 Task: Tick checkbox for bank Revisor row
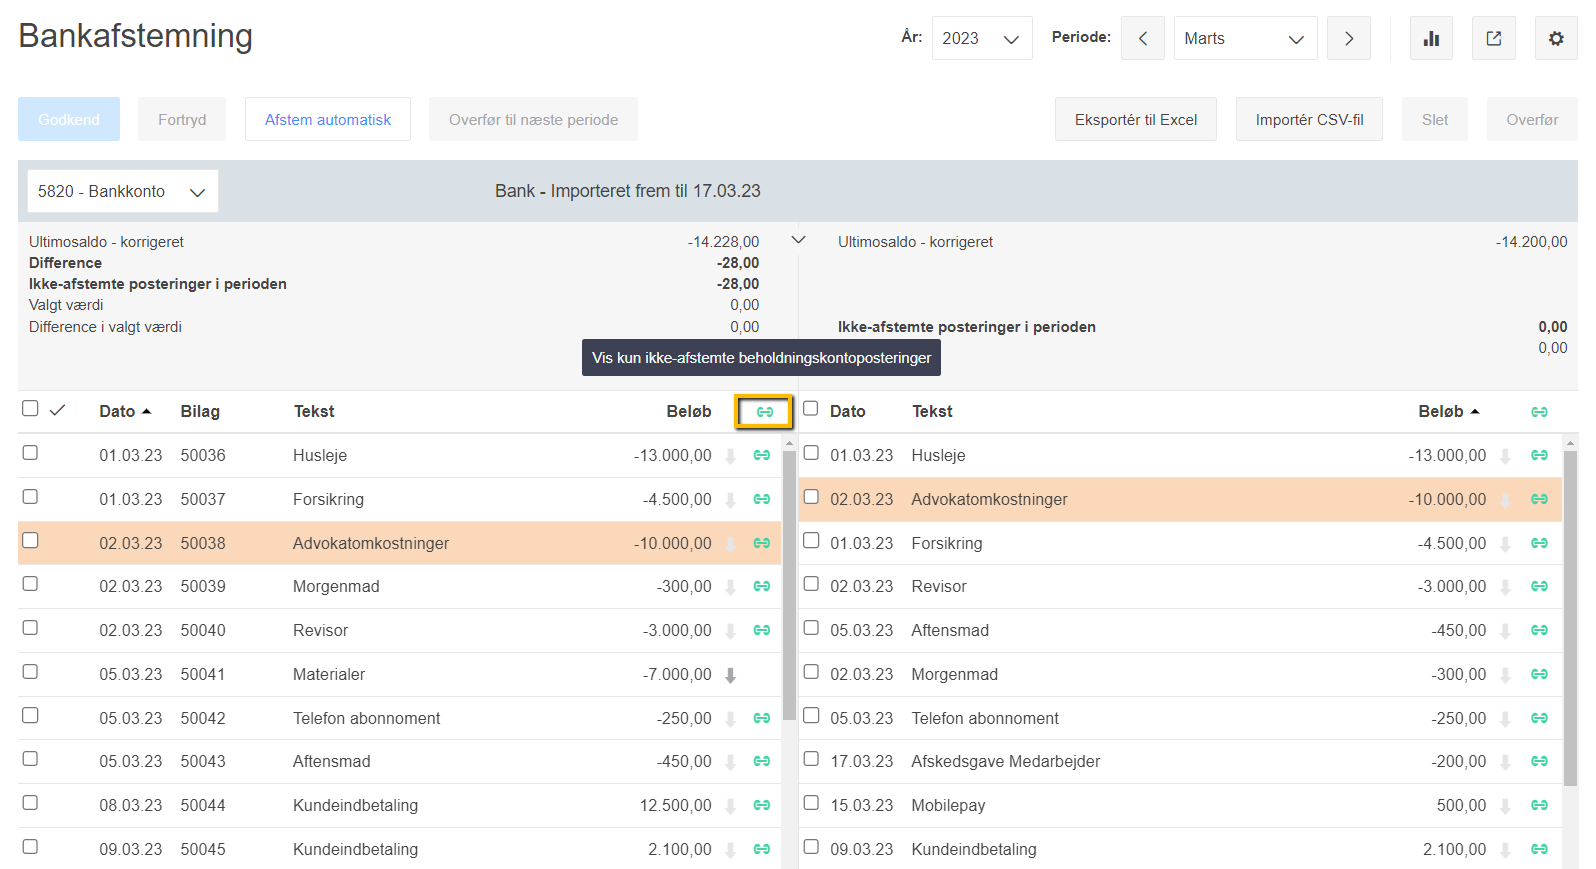pos(811,584)
